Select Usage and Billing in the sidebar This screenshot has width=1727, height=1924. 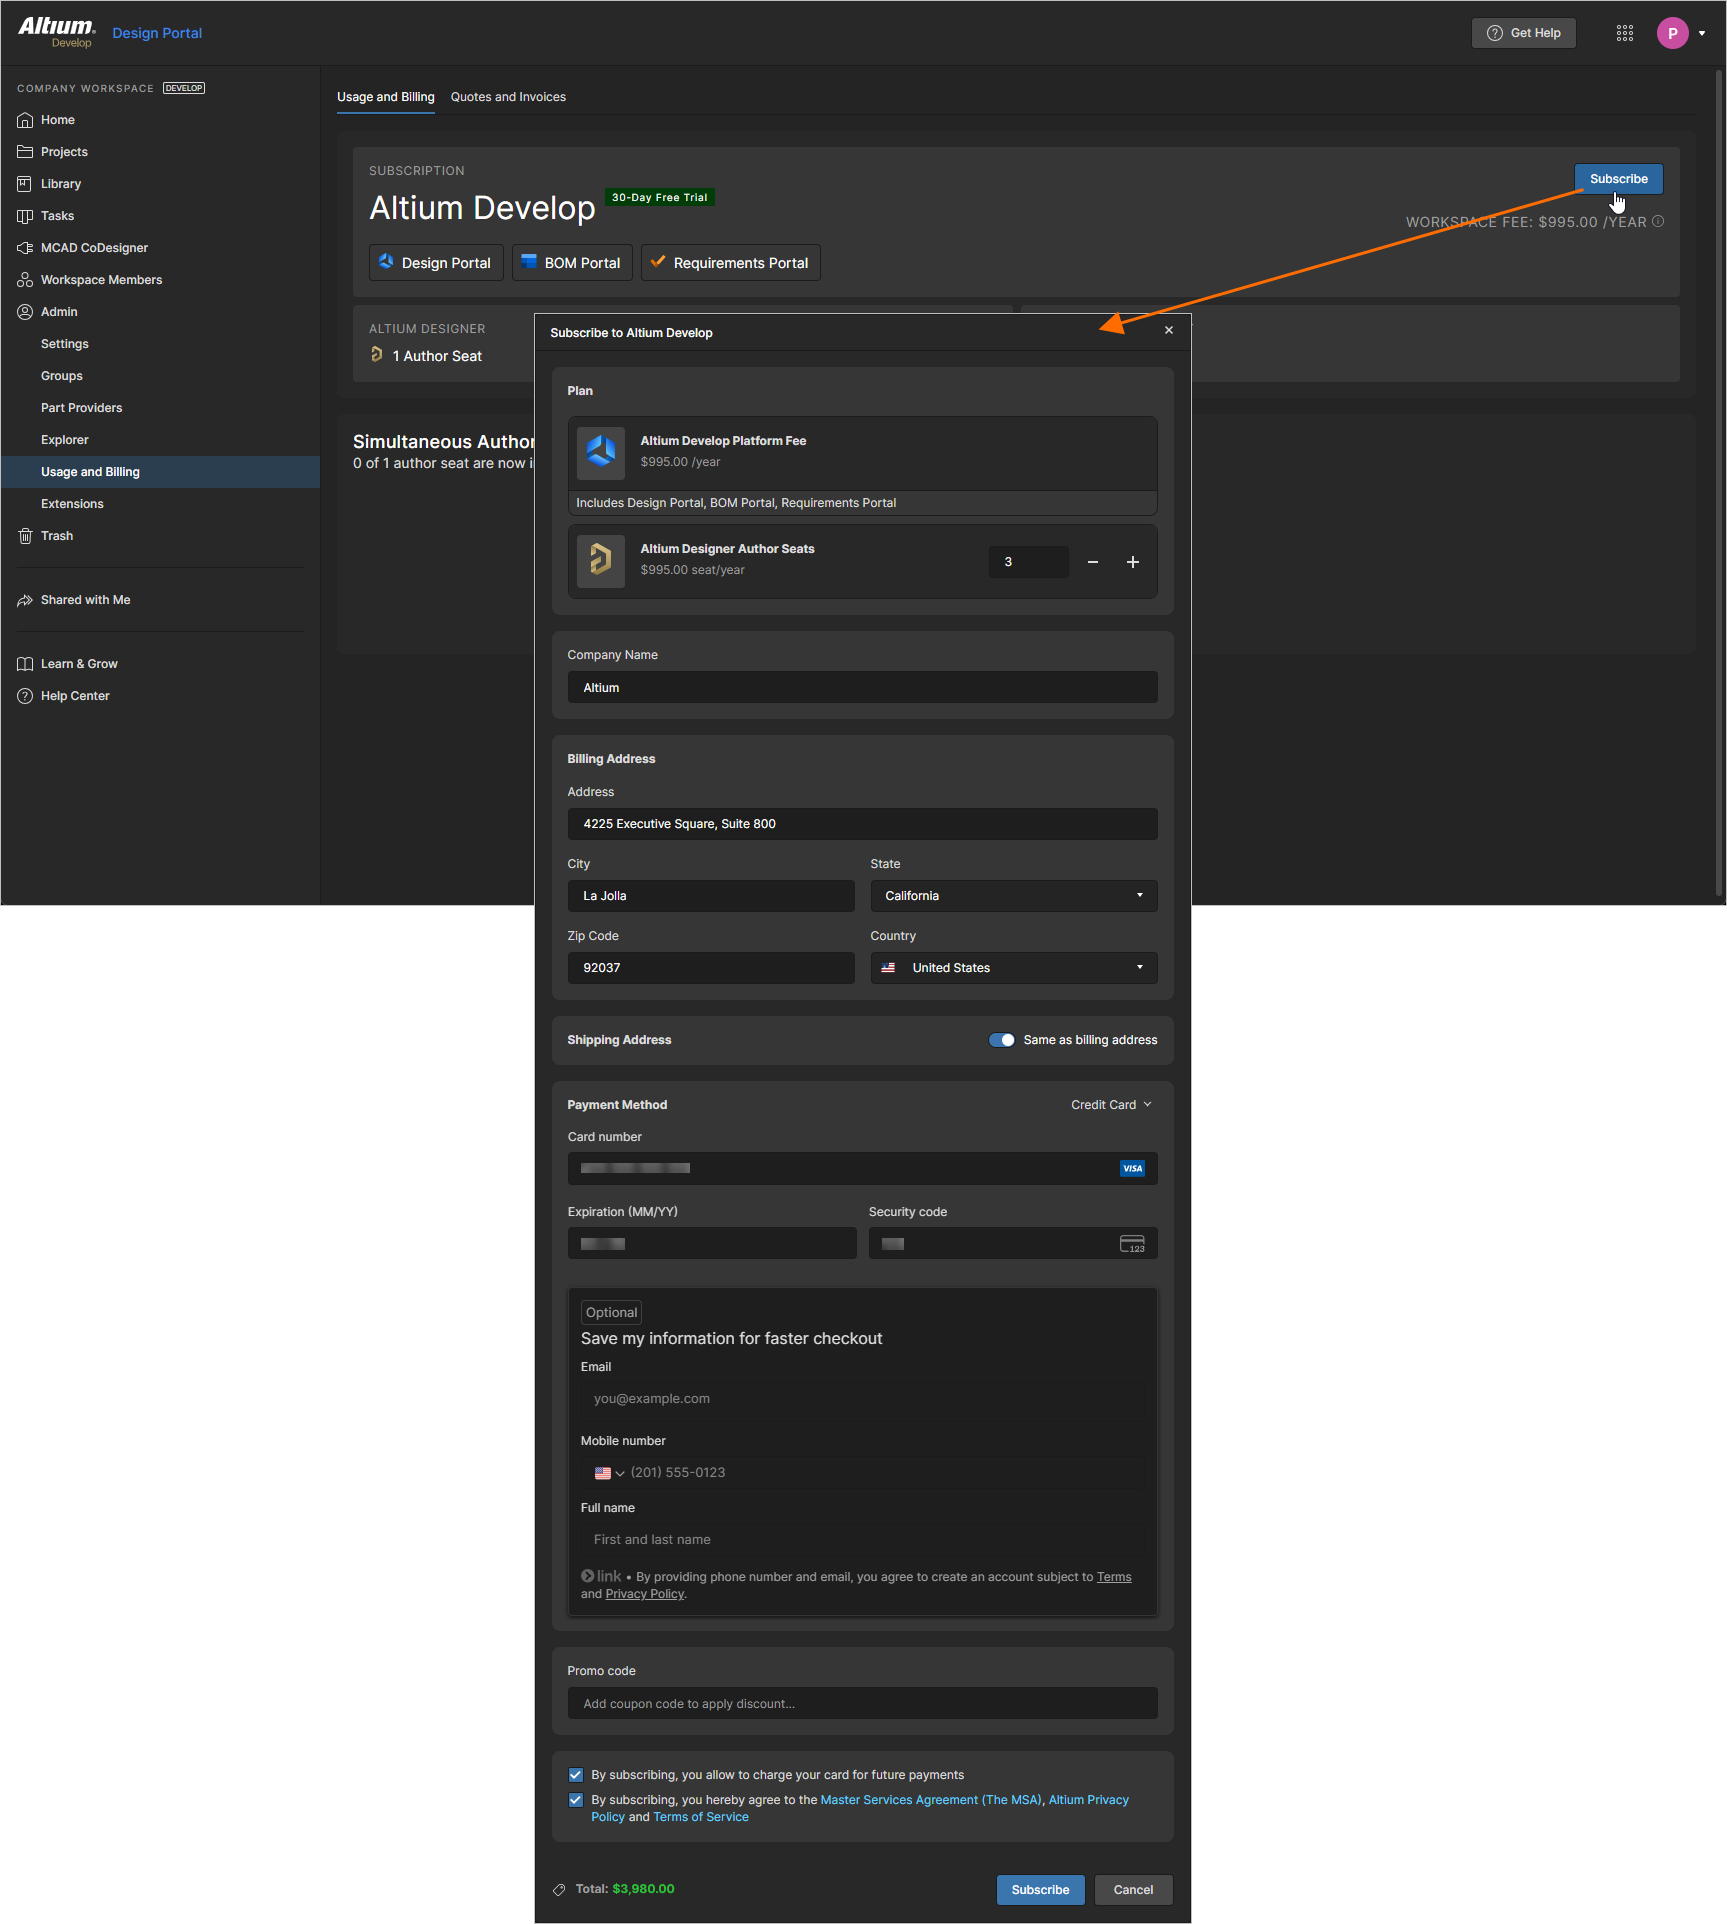pyautogui.click(x=161, y=472)
